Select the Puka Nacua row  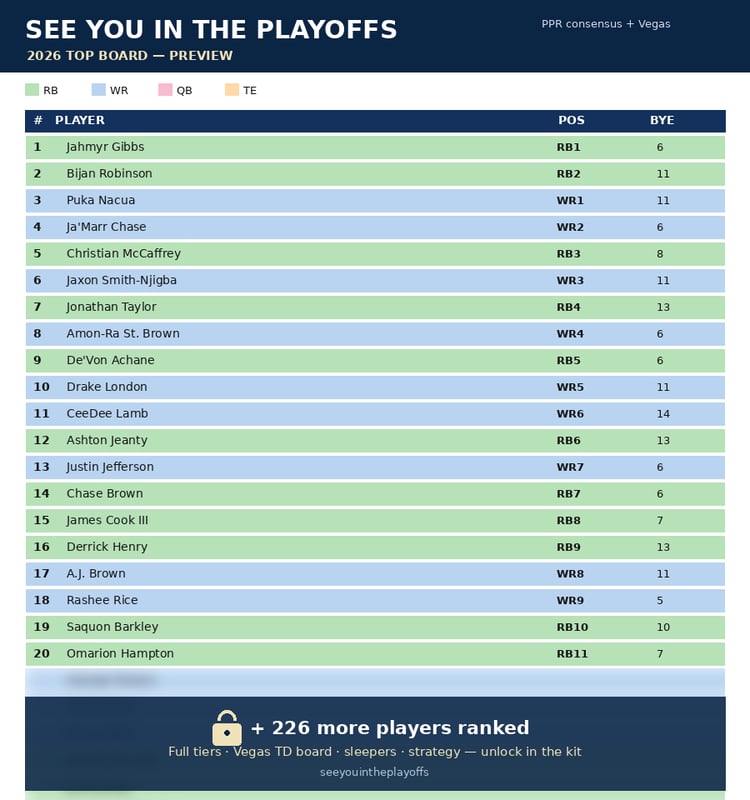pos(375,201)
